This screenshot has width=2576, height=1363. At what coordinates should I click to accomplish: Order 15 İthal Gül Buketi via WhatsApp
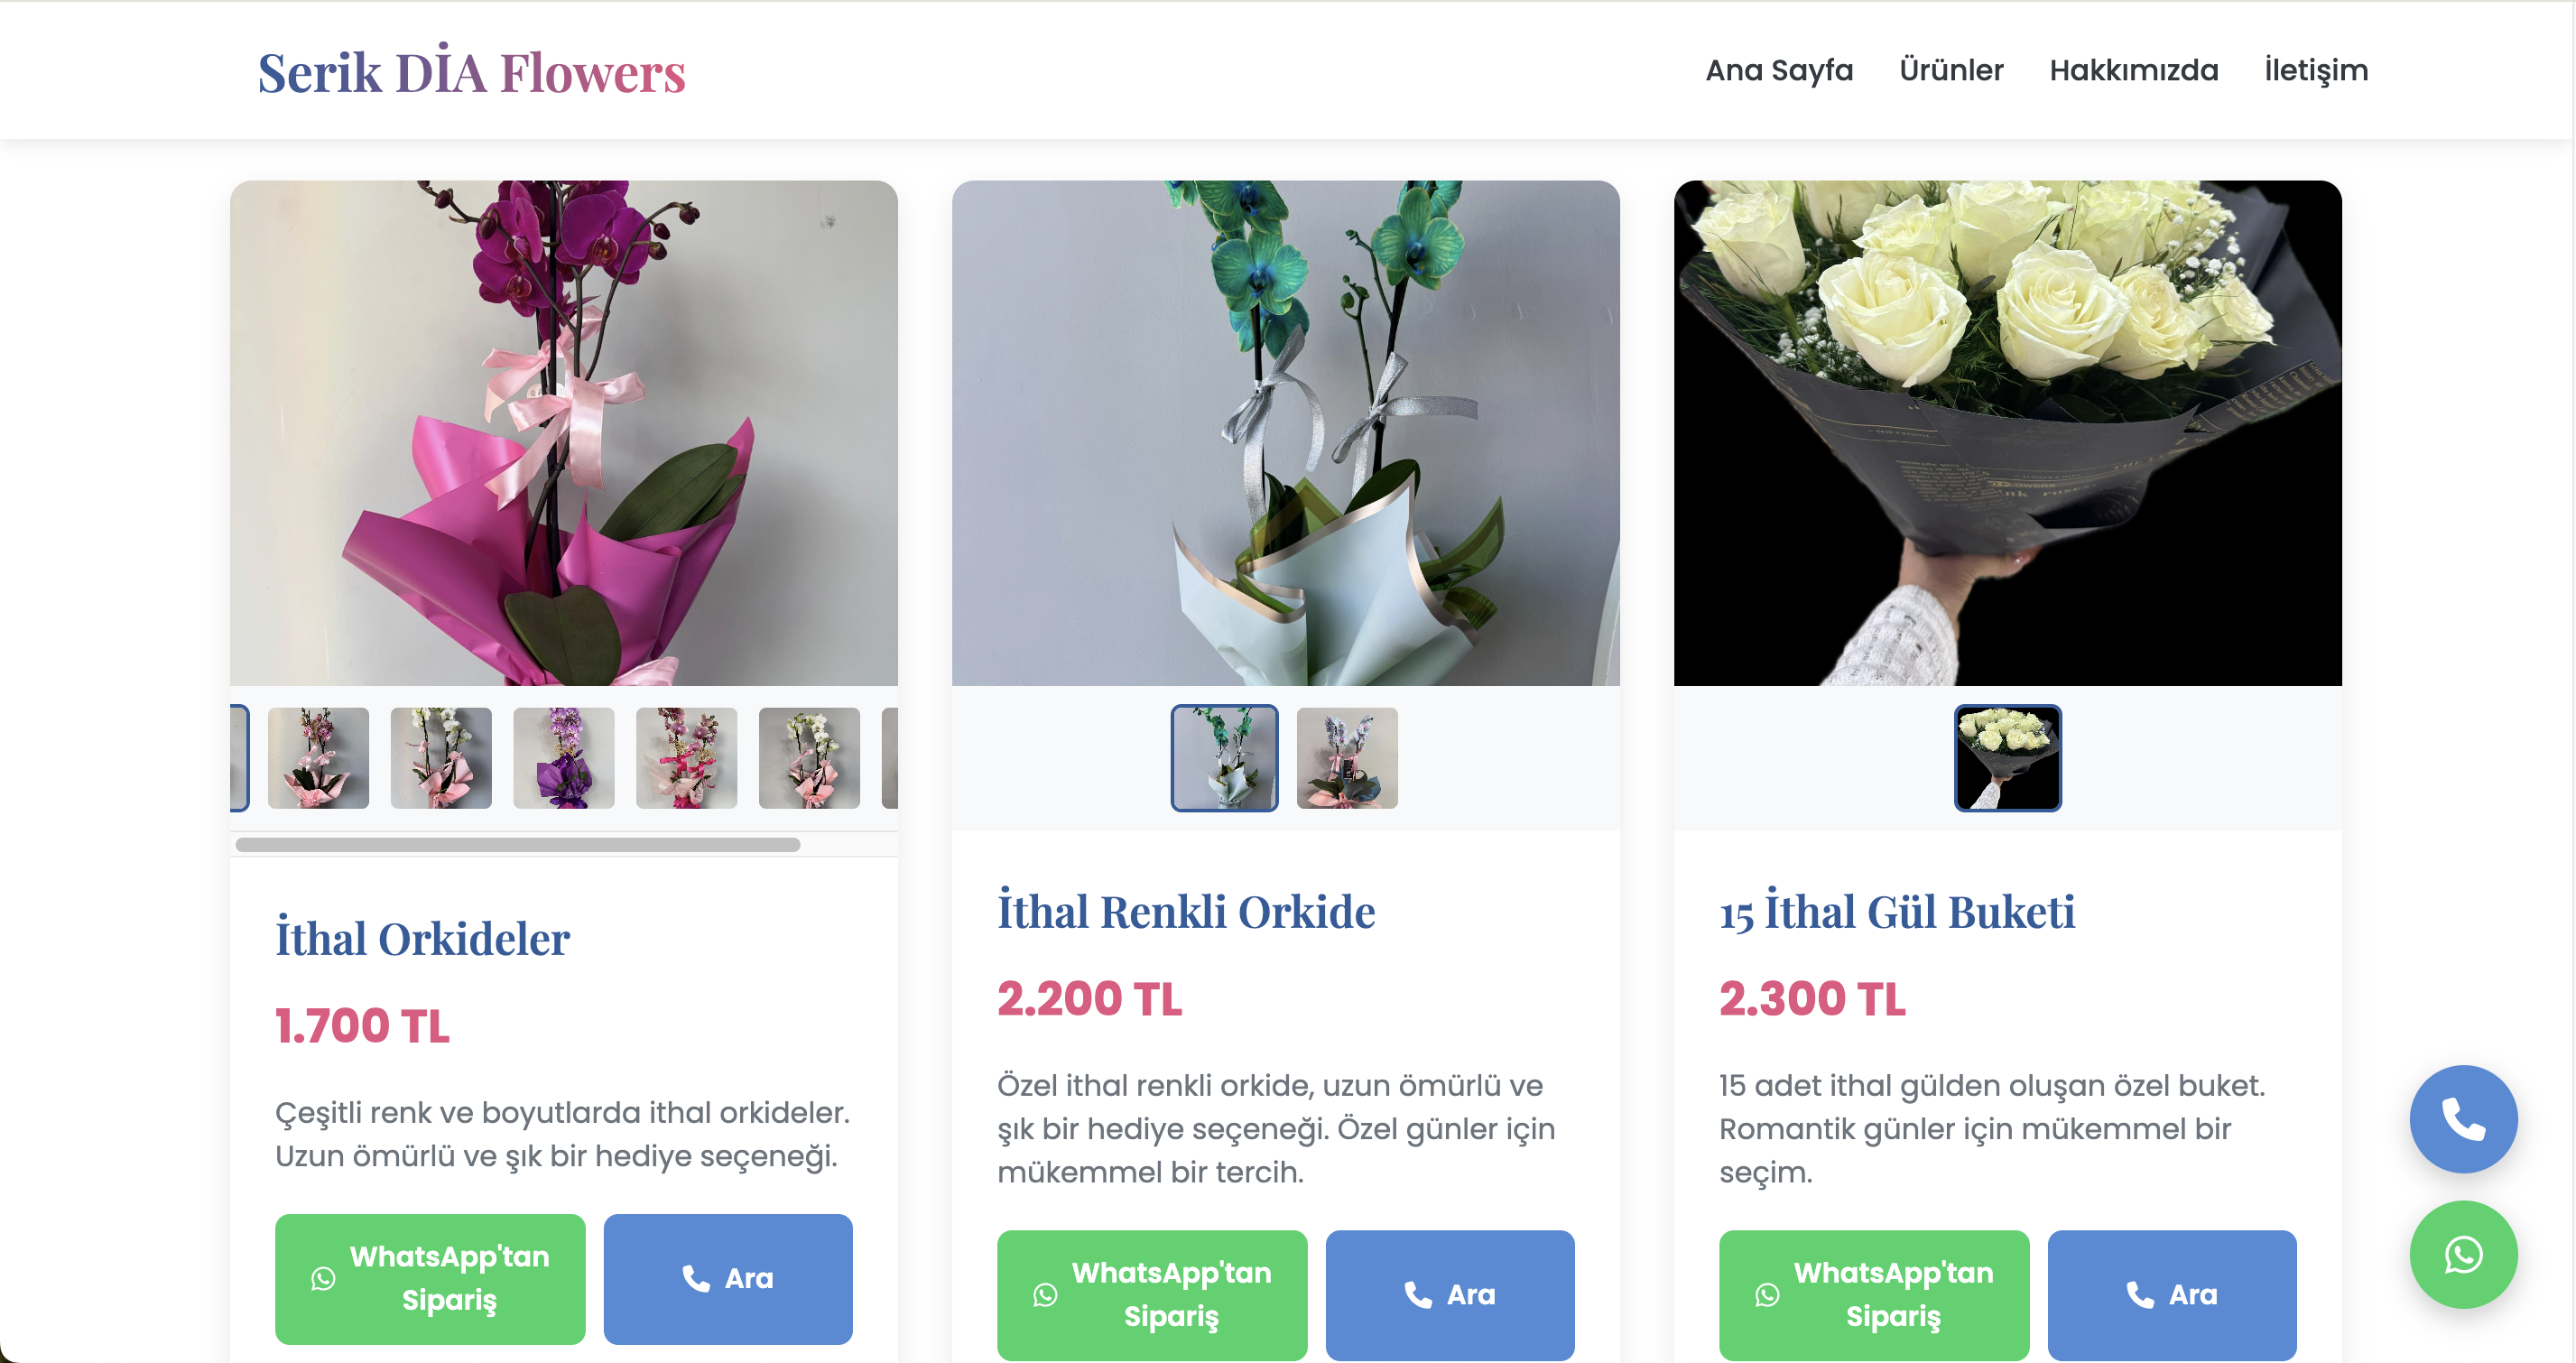(1874, 1294)
